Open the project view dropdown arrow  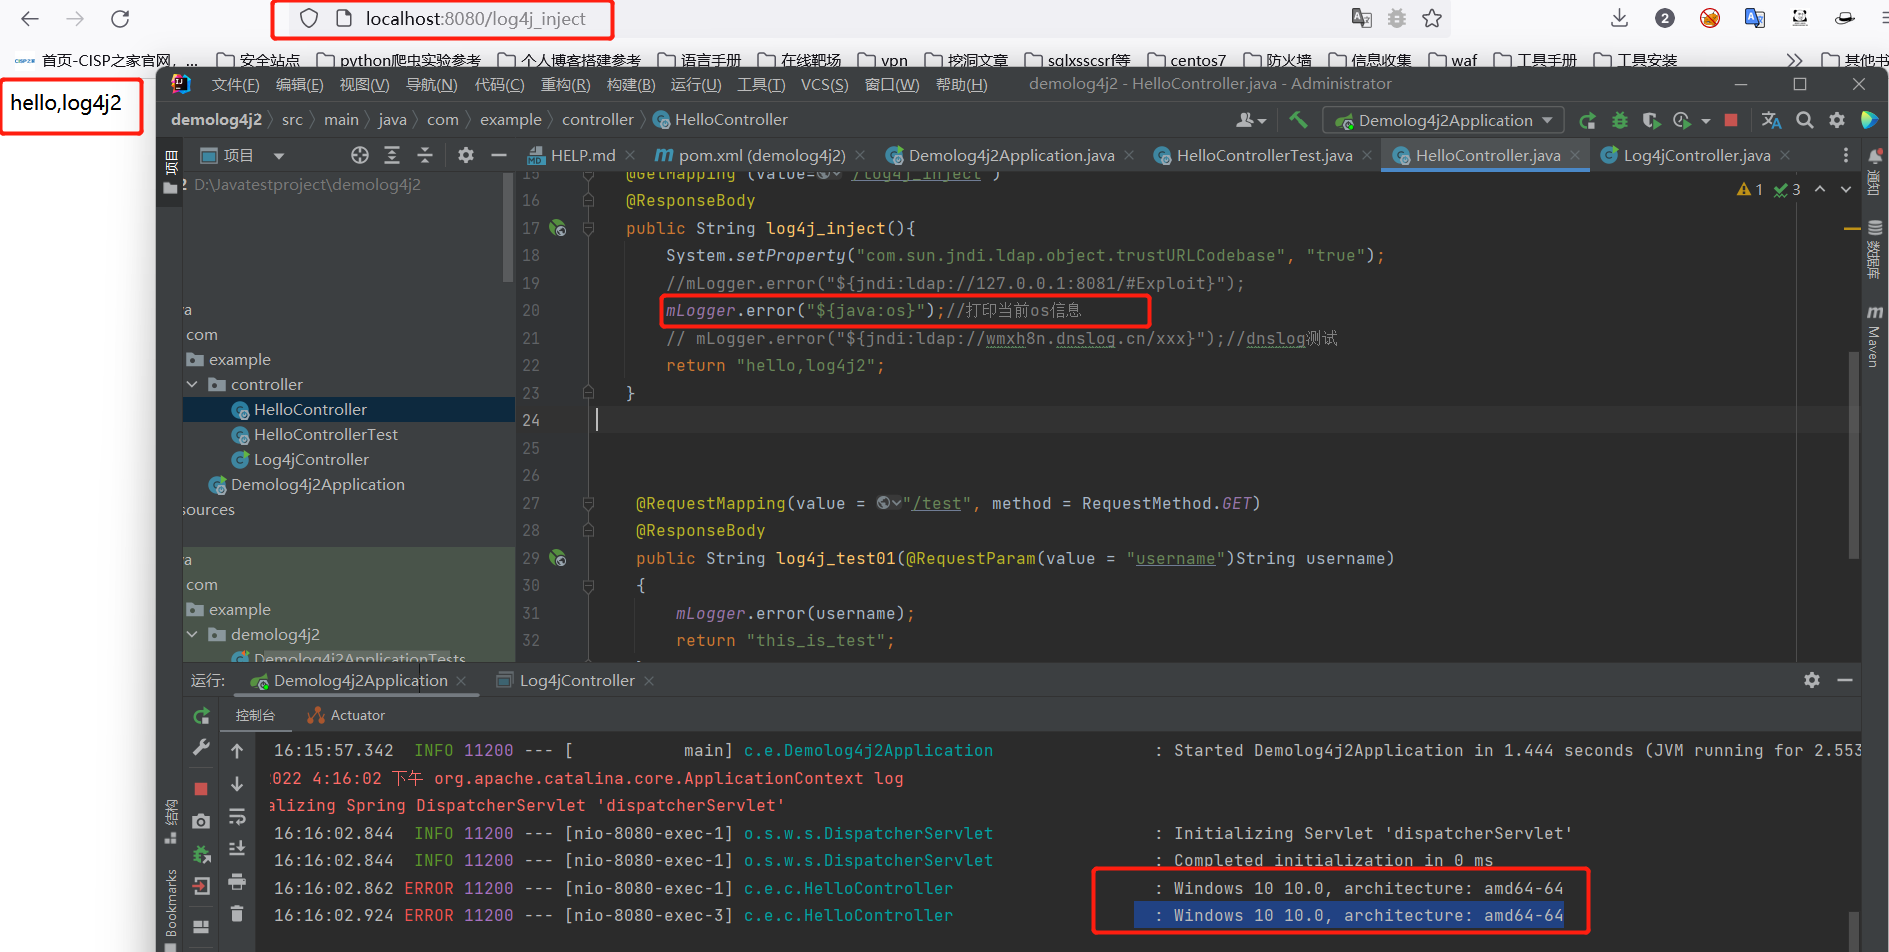pyautogui.click(x=279, y=156)
